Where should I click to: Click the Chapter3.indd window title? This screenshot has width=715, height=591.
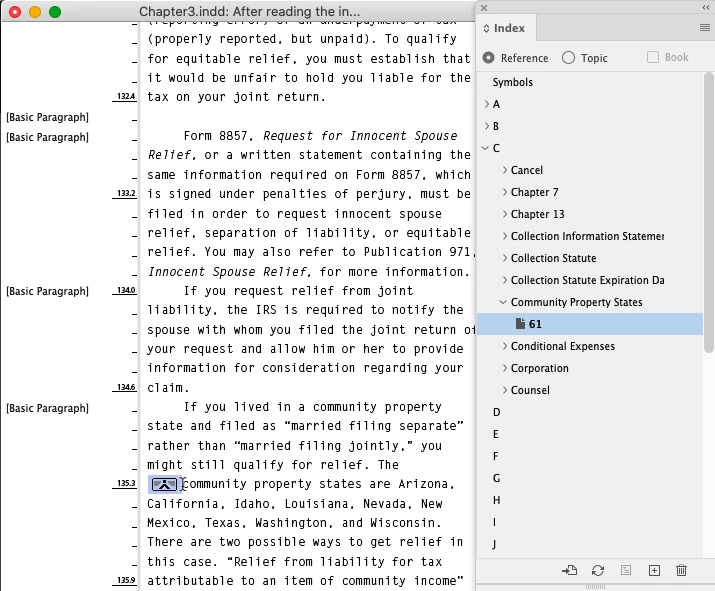pyautogui.click(x=249, y=11)
